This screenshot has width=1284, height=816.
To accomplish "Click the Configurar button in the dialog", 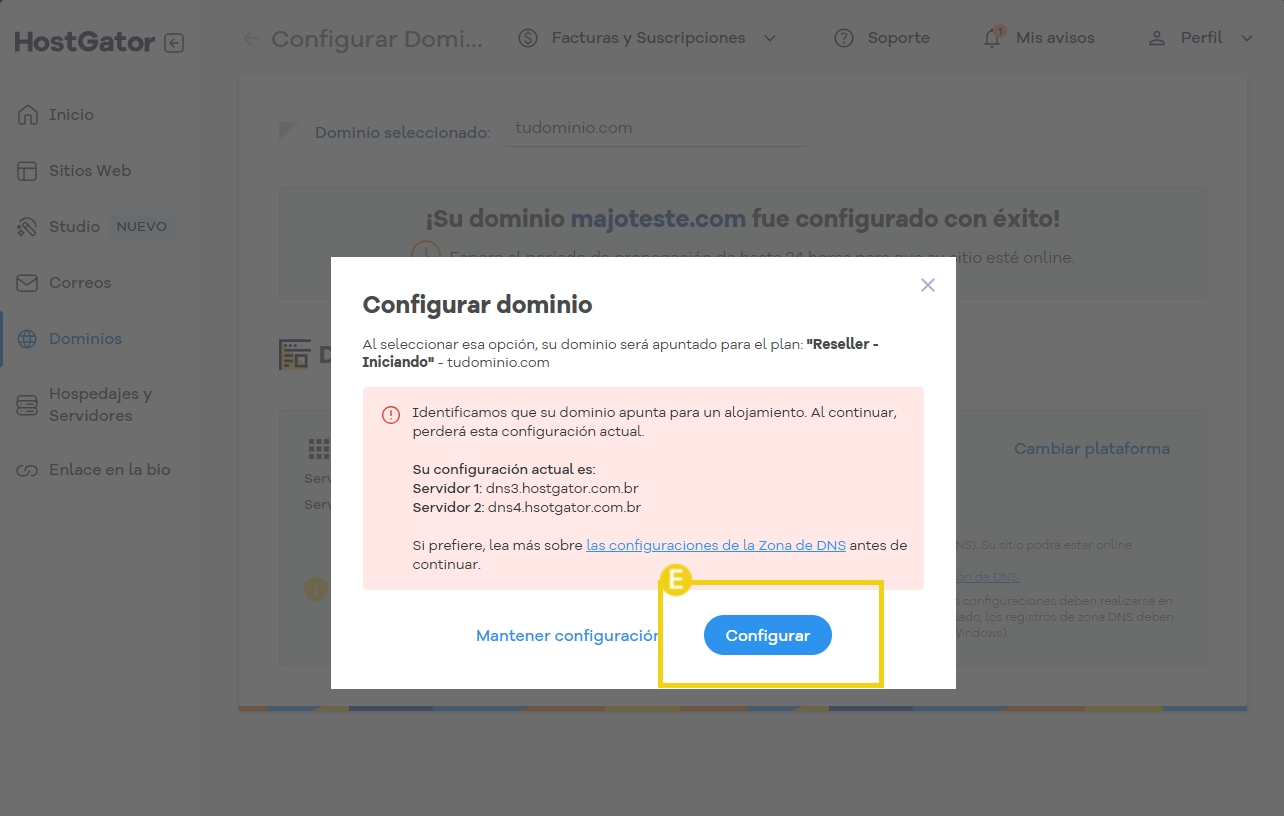I will (768, 635).
